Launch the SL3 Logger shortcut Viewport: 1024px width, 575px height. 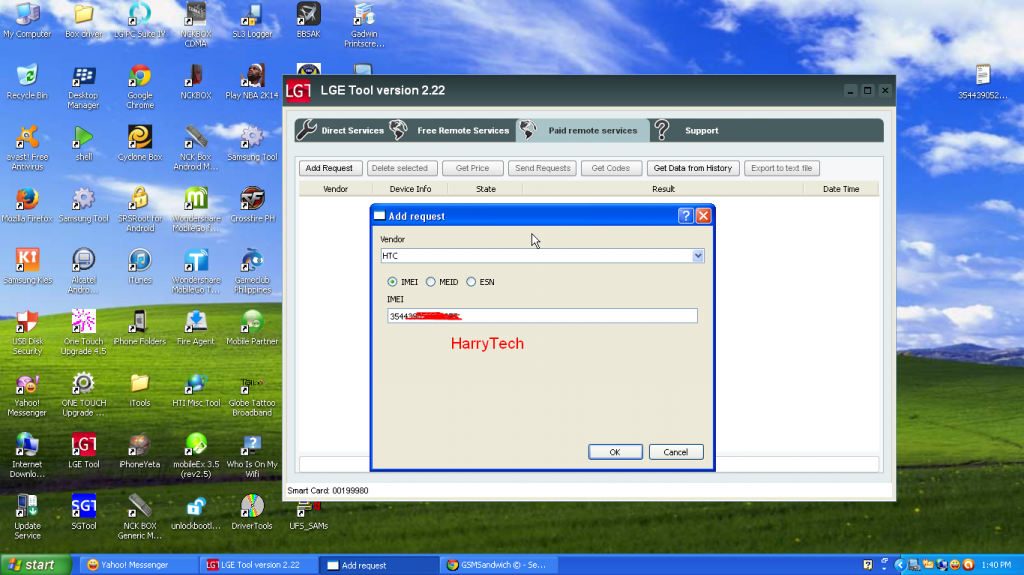tap(252, 20)
